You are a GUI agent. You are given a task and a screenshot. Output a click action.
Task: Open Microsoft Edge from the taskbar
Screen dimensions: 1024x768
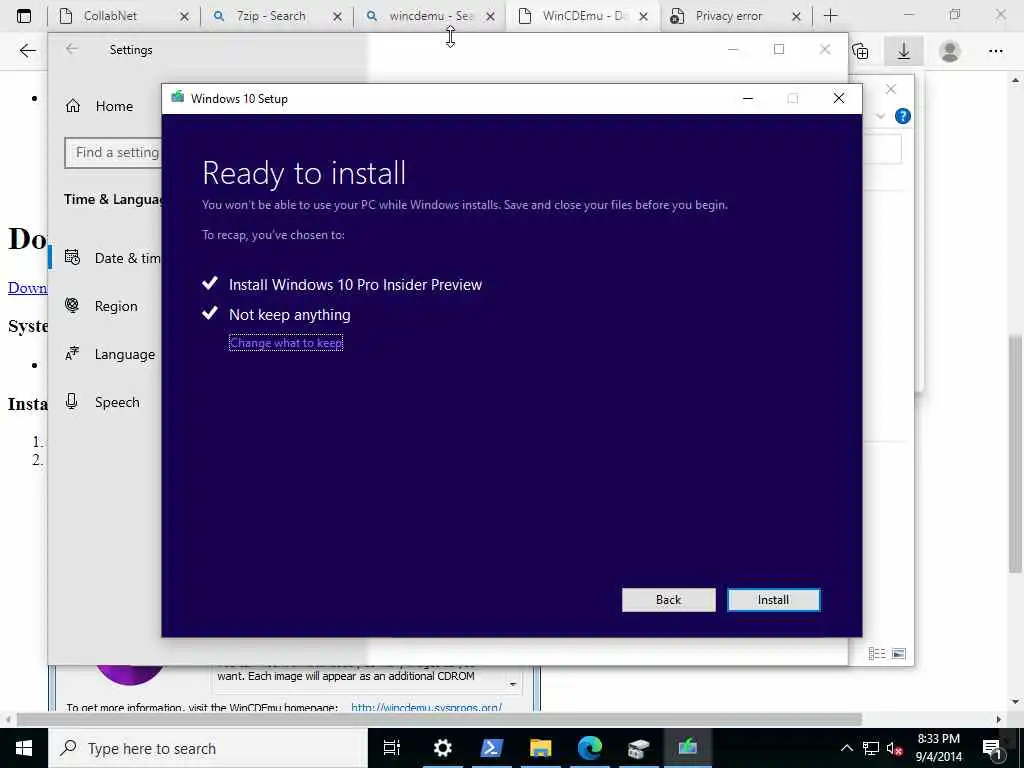click(x=589, y=748)
